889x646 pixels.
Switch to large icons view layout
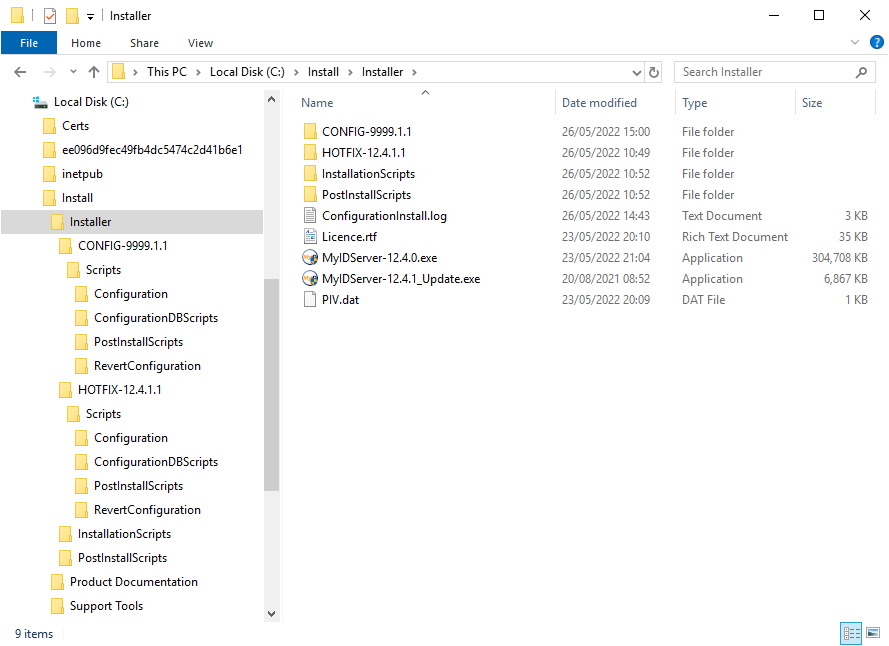click(872, 633)
